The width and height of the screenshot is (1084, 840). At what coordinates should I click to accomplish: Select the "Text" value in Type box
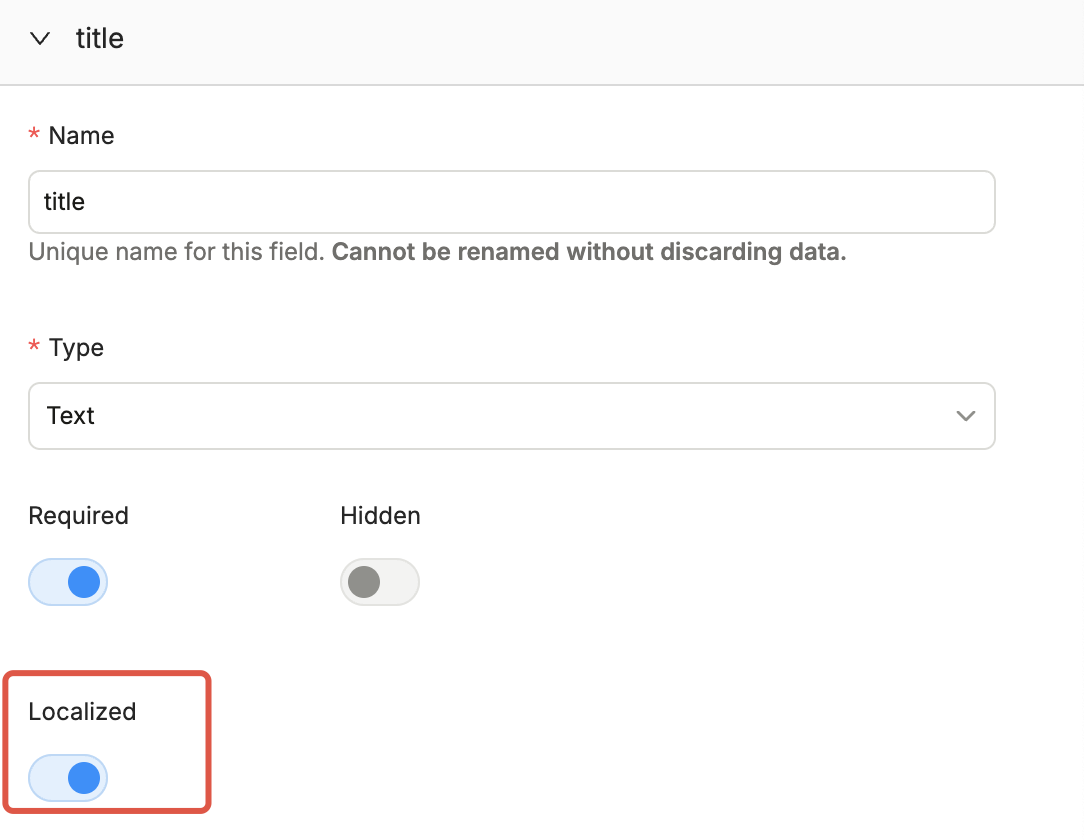pos(71,415)
